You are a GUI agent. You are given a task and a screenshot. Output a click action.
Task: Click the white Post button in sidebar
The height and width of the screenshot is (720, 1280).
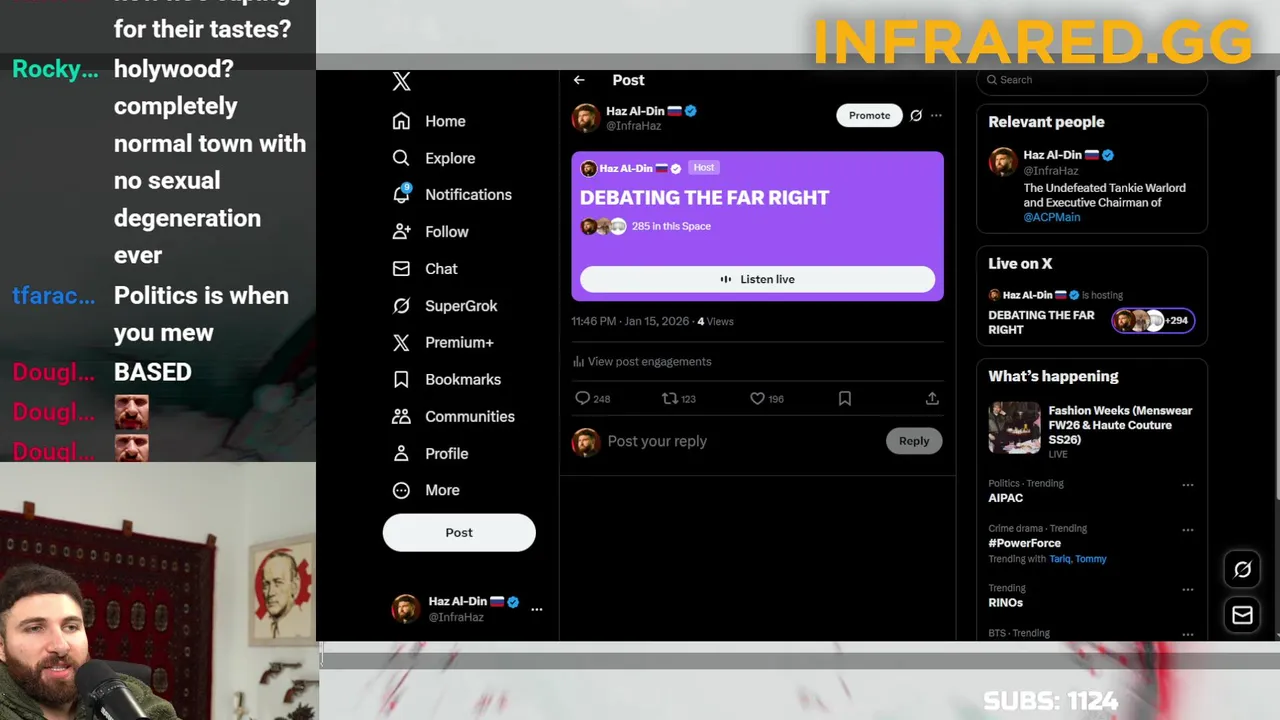pyautogui.click(x=459, y=533)
